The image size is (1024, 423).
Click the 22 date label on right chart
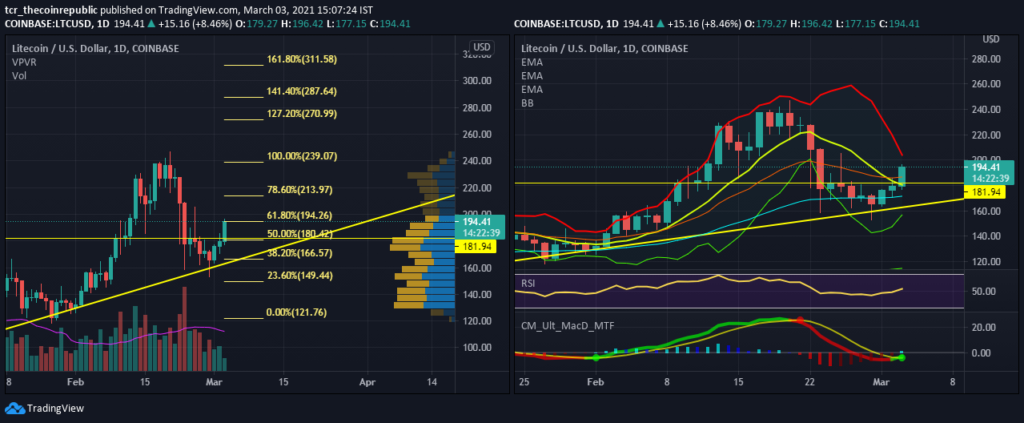810,381
